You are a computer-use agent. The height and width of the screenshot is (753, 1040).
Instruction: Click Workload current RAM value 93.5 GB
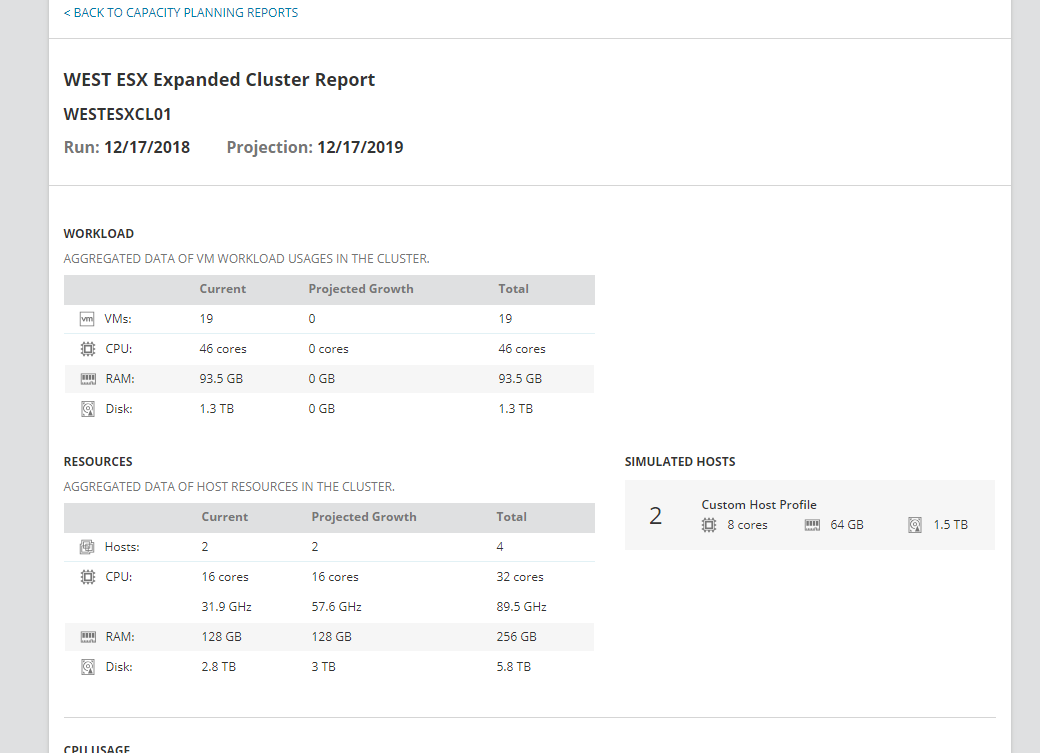click(221, 379)
